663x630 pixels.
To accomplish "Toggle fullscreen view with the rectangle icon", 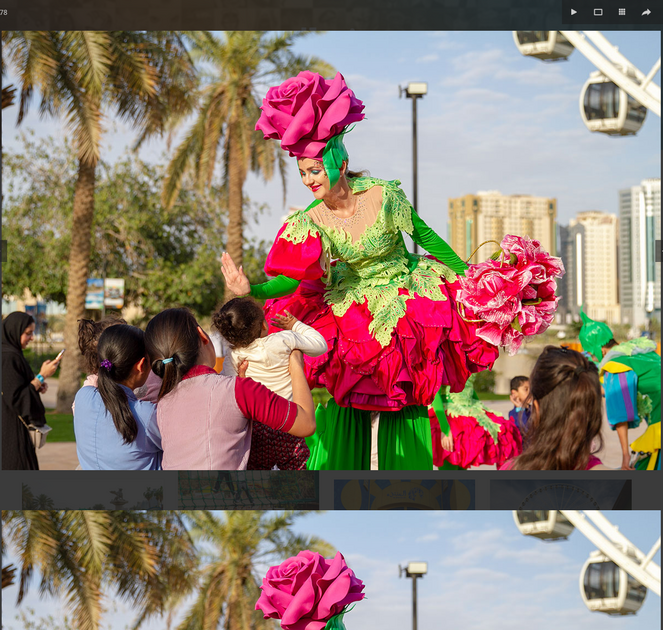I will (598, 12).
